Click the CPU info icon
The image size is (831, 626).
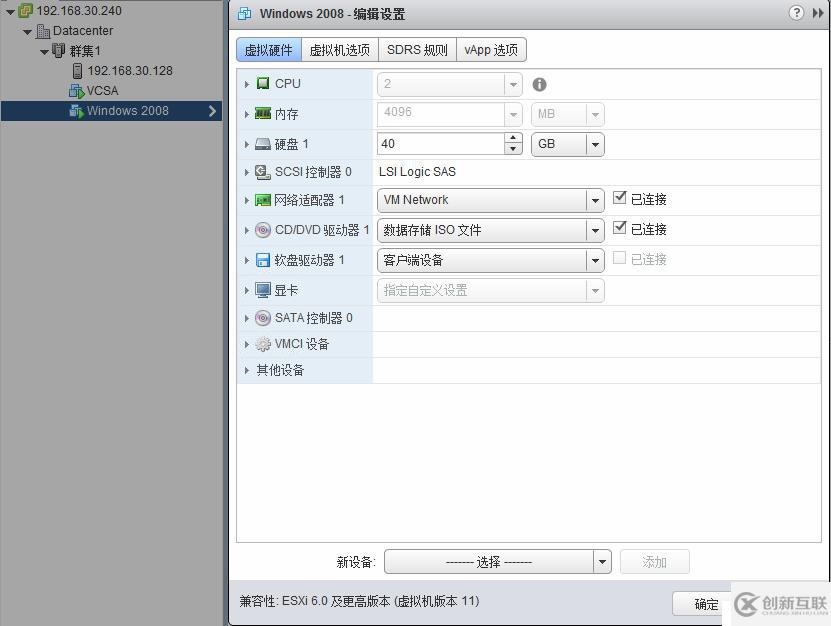point(539,84)
